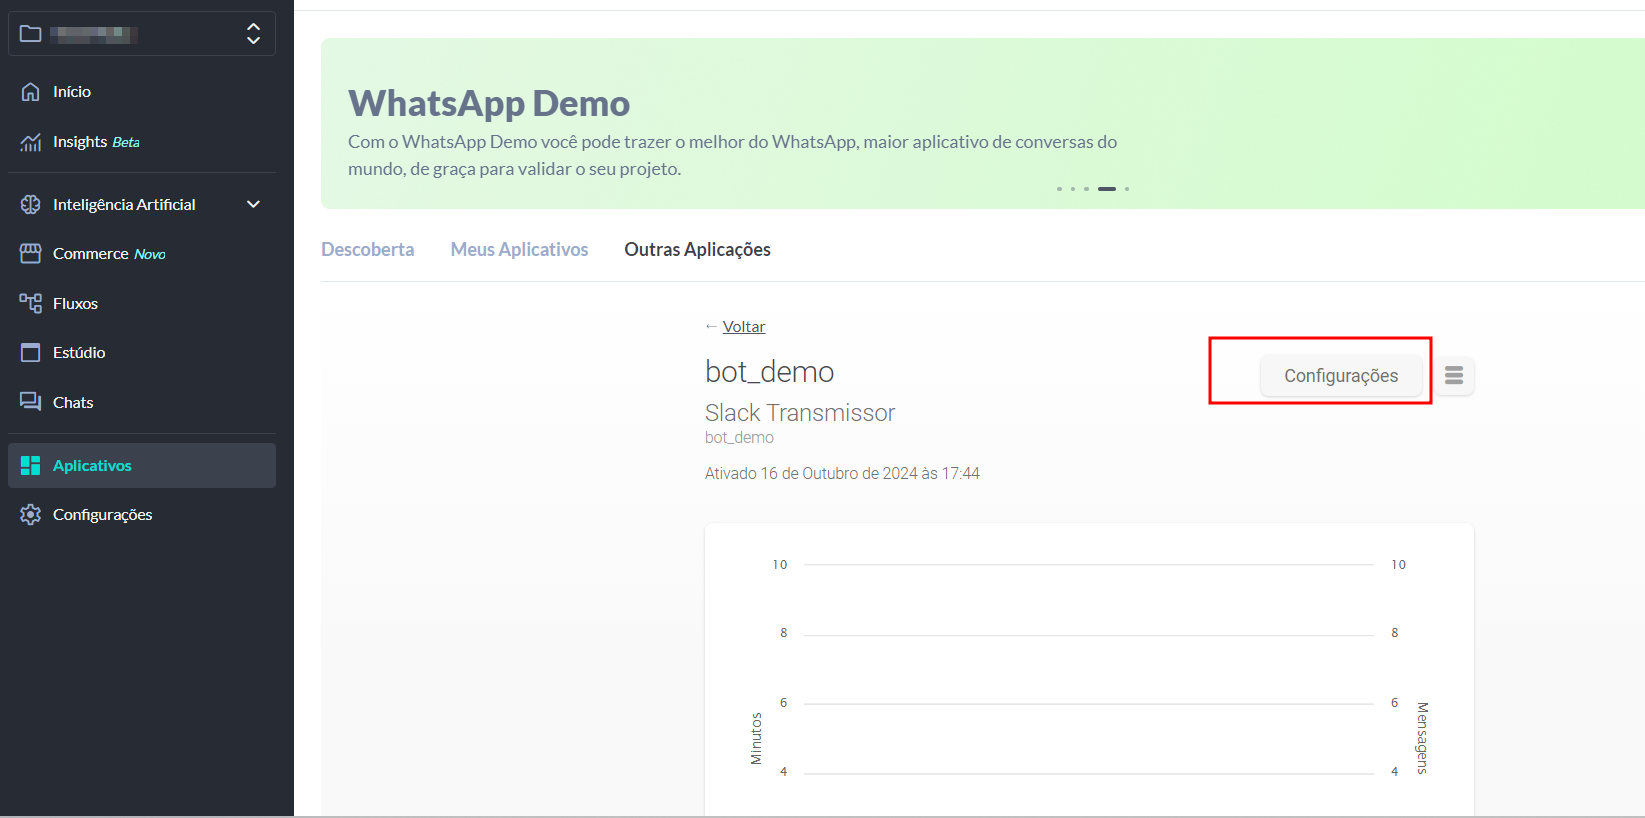Screen dimensions: 1645x818
Task: Select the Outras Aplicações tab
Action: point(697,250)
